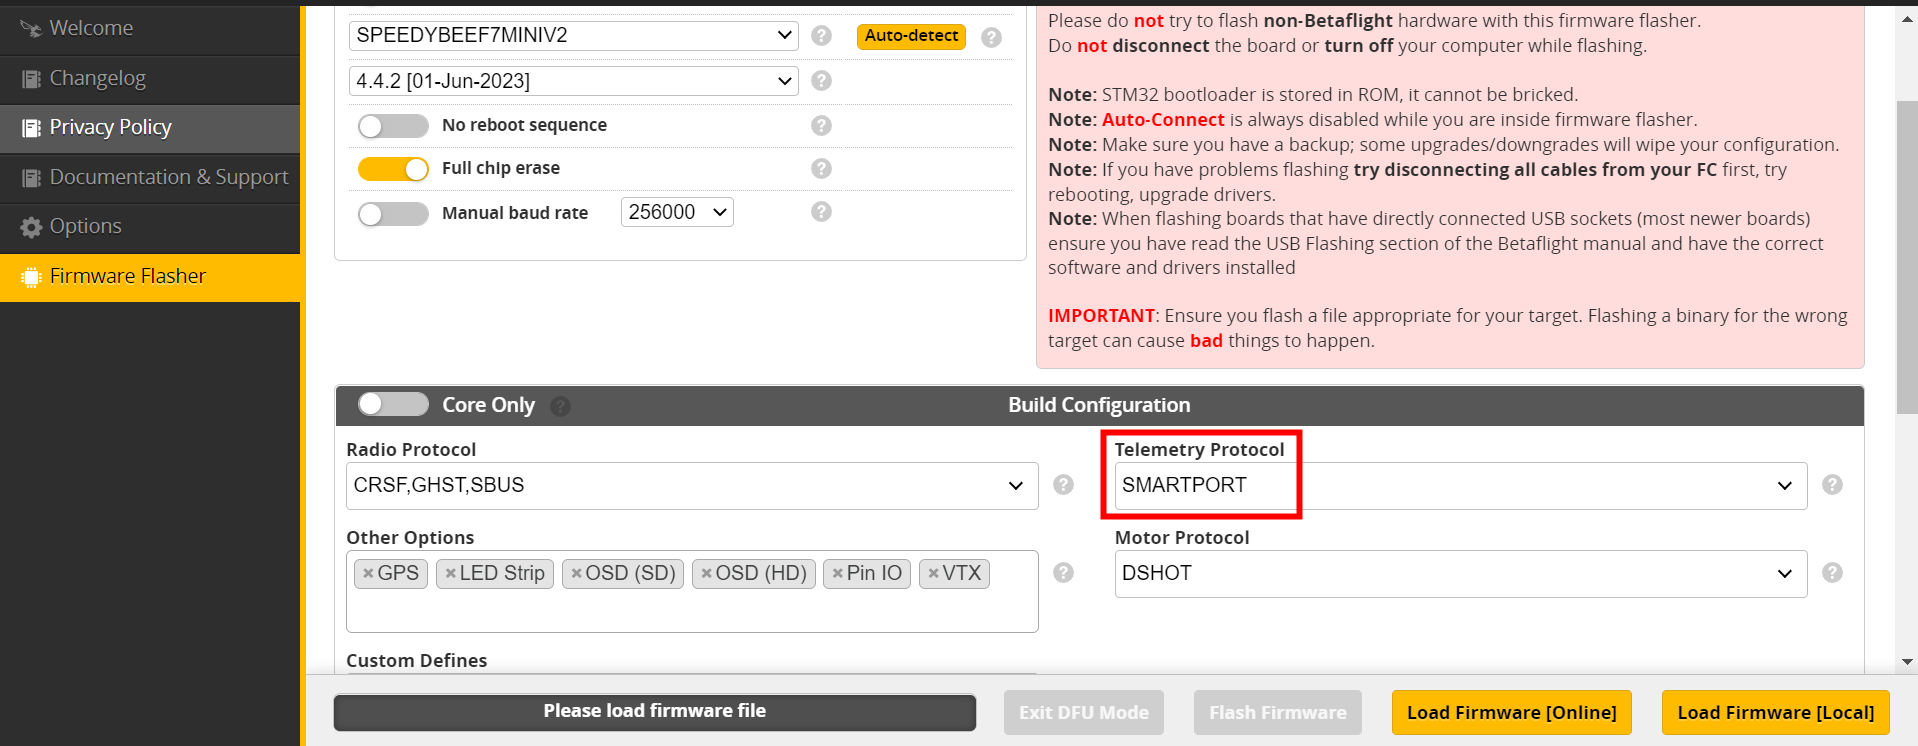Click the vertical scrollbar thumb
The height and width of the screenshot is (746, 1918).
point(1907,257)
